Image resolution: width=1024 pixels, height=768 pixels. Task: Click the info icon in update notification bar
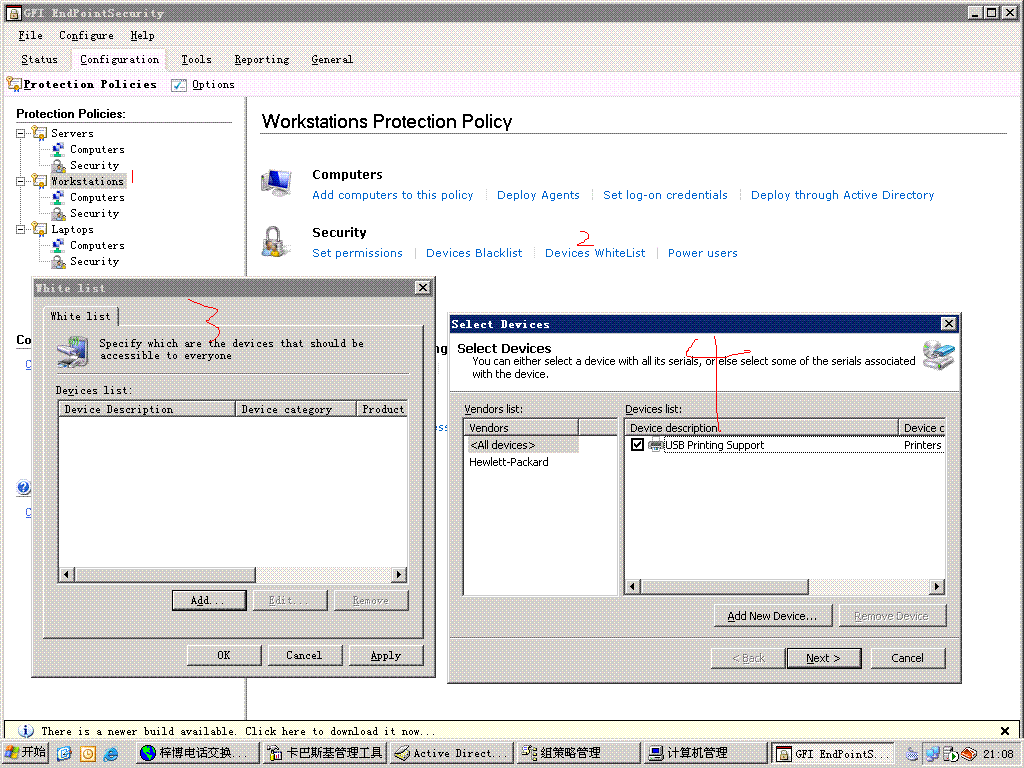pyautogui.click(x=26, y=731)
